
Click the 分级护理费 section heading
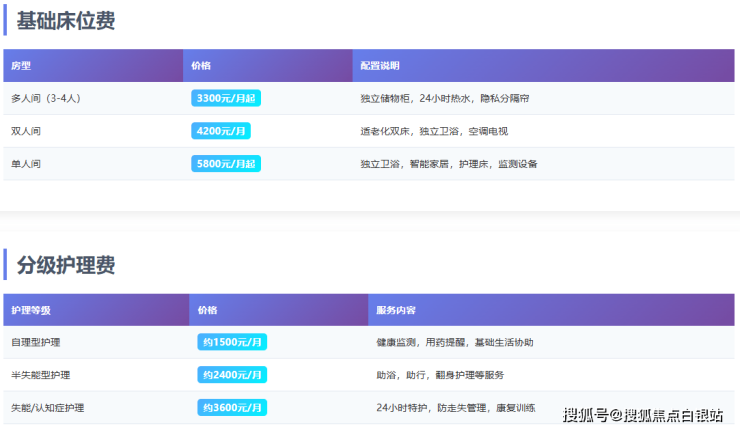[x=65, y=265]
